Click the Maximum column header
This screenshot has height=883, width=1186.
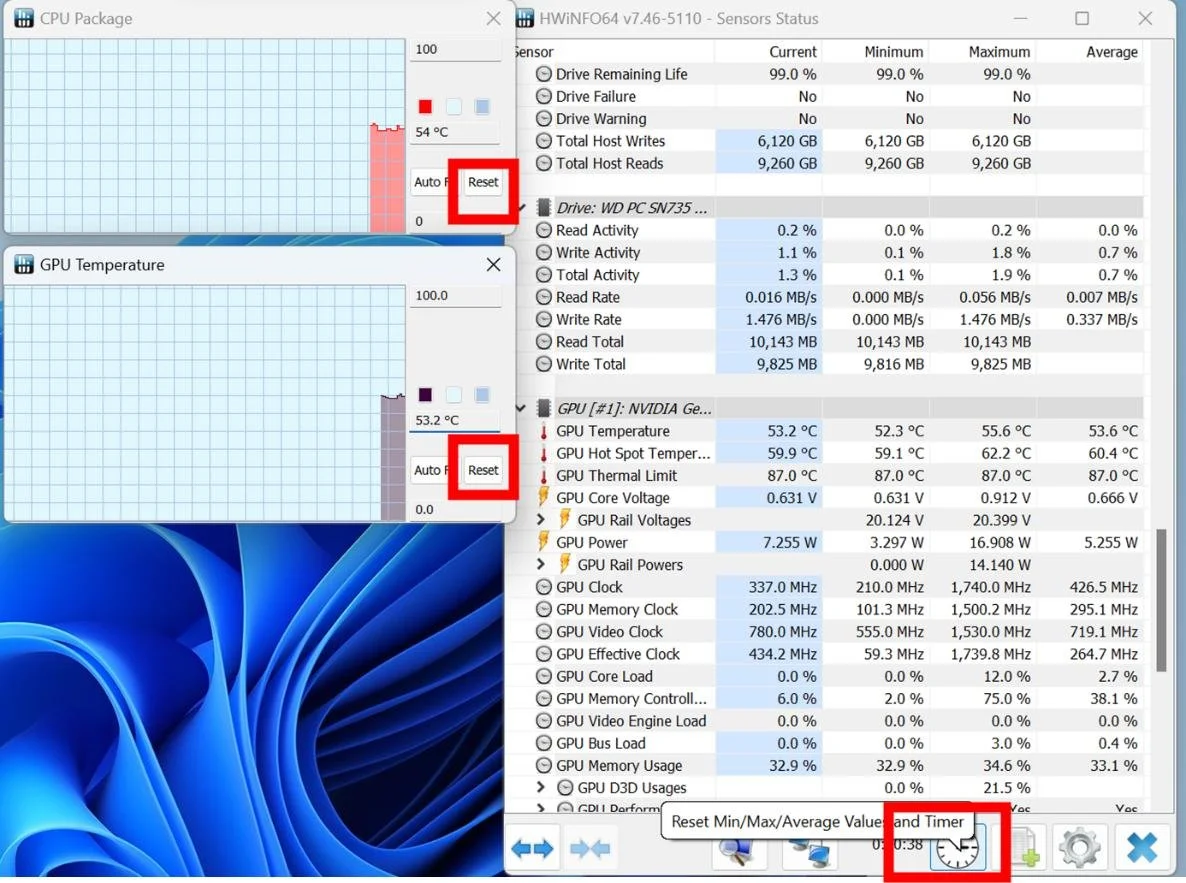(998, 52)
